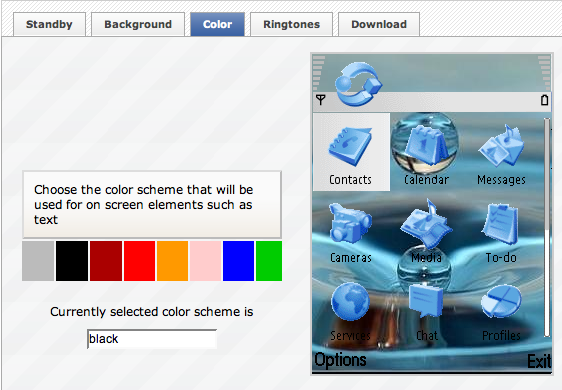Click the antenna signal icon
The image size is (562, 390).
pyautogui.click(x=320, y=100)
